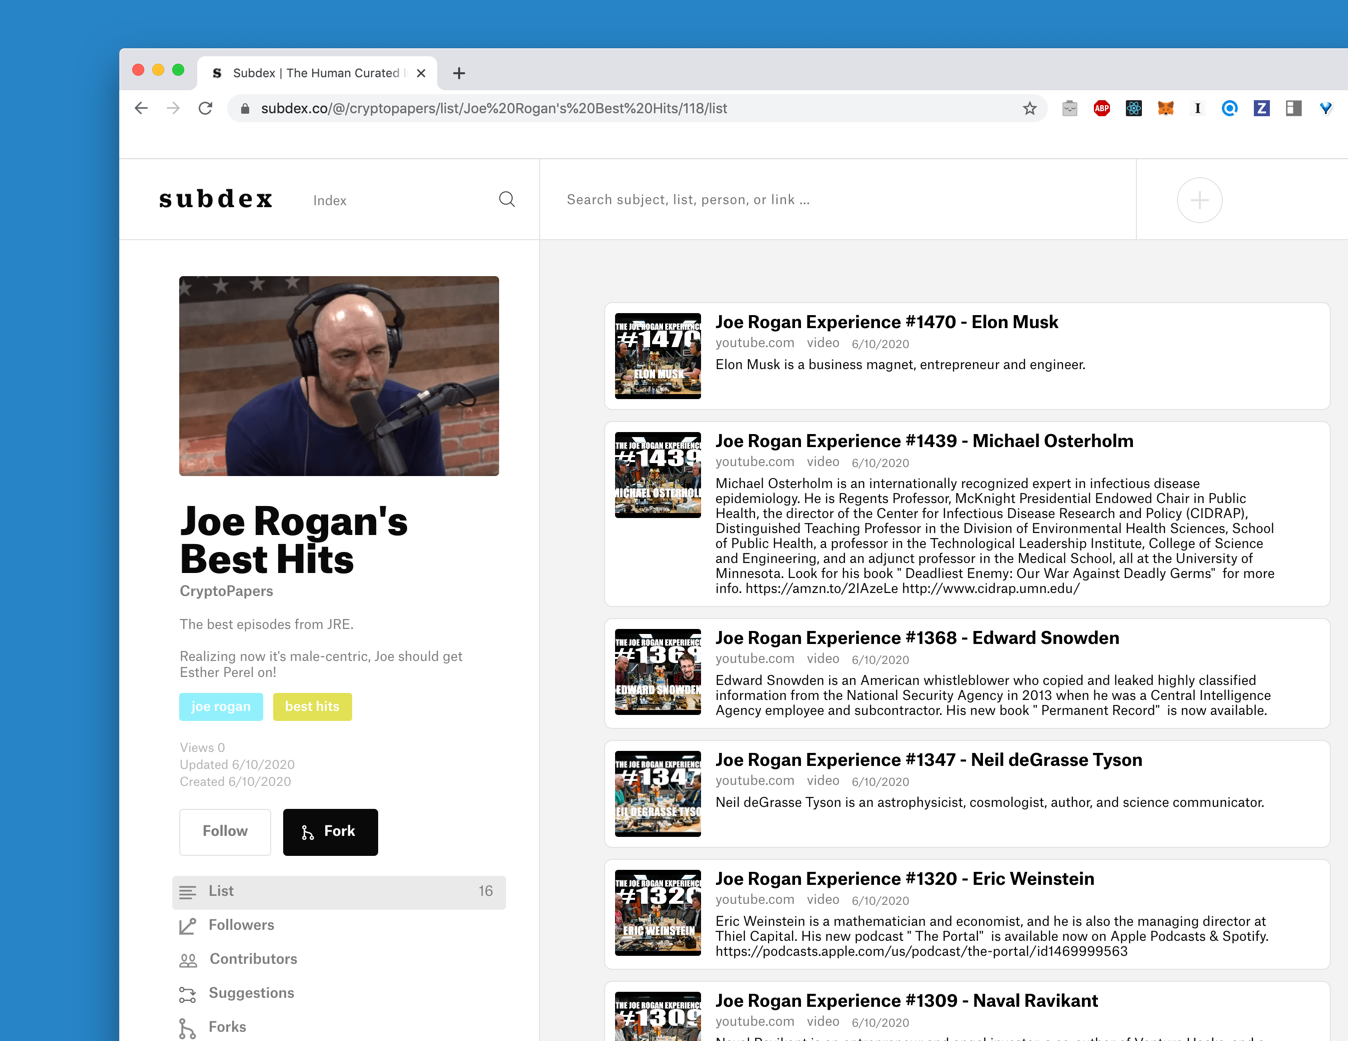This screenshot has width=1348, height=1041.
Task: Click the briefcase extension icon
Action: [x=1069, y=108]
